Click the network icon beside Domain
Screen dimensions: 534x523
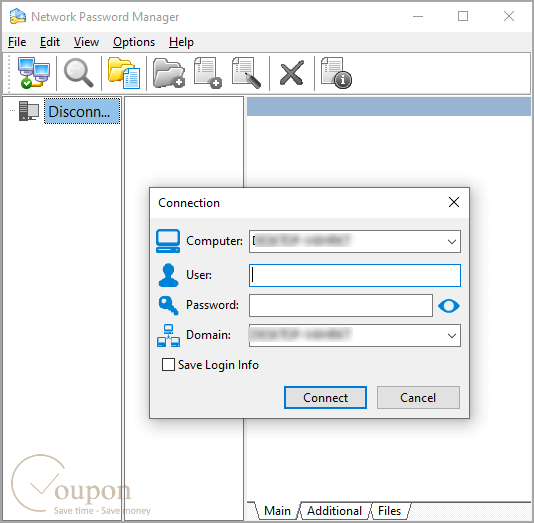[168, 335]
